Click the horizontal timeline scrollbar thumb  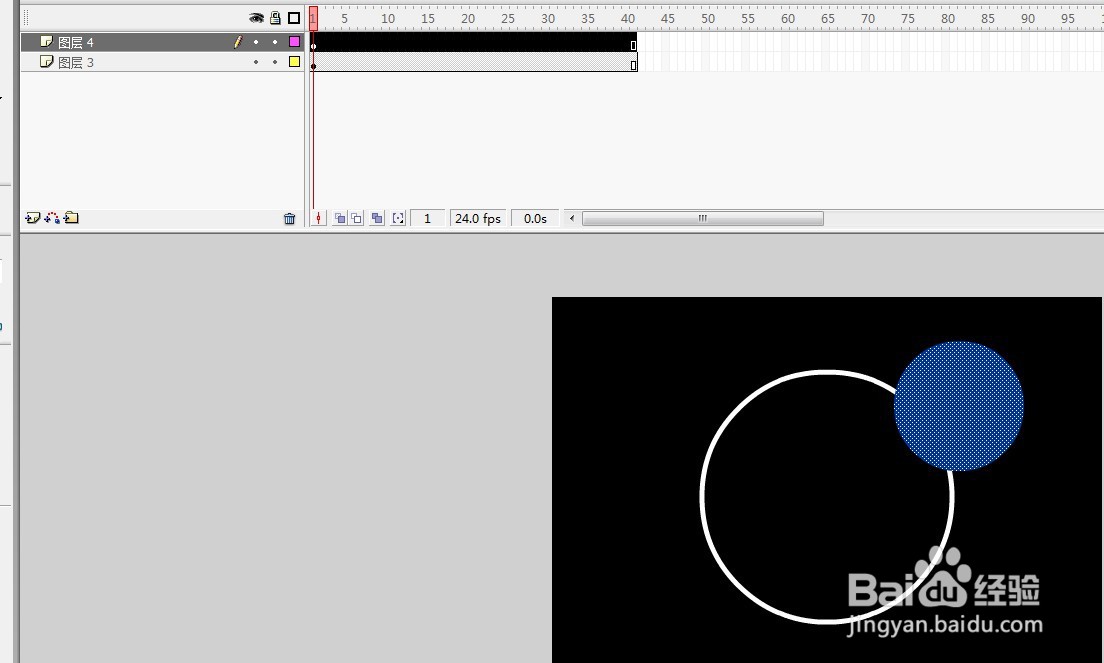703,219
